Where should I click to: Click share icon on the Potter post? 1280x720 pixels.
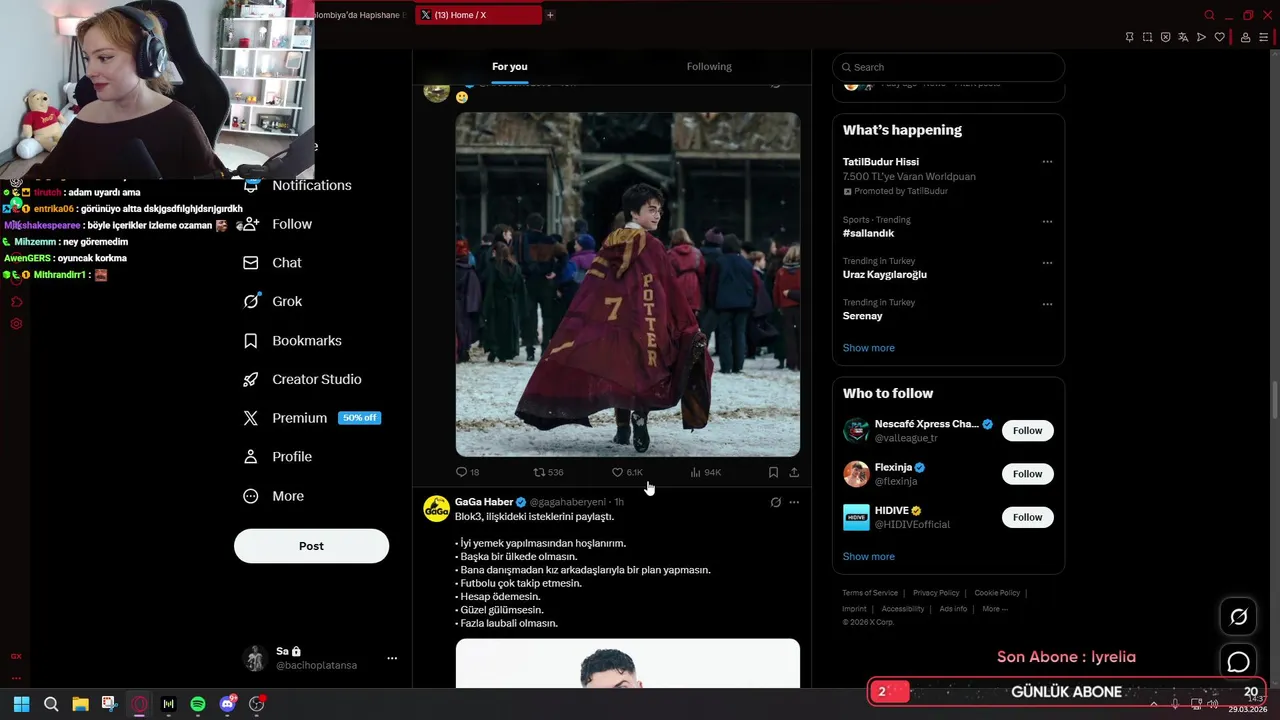coord(794,472)
